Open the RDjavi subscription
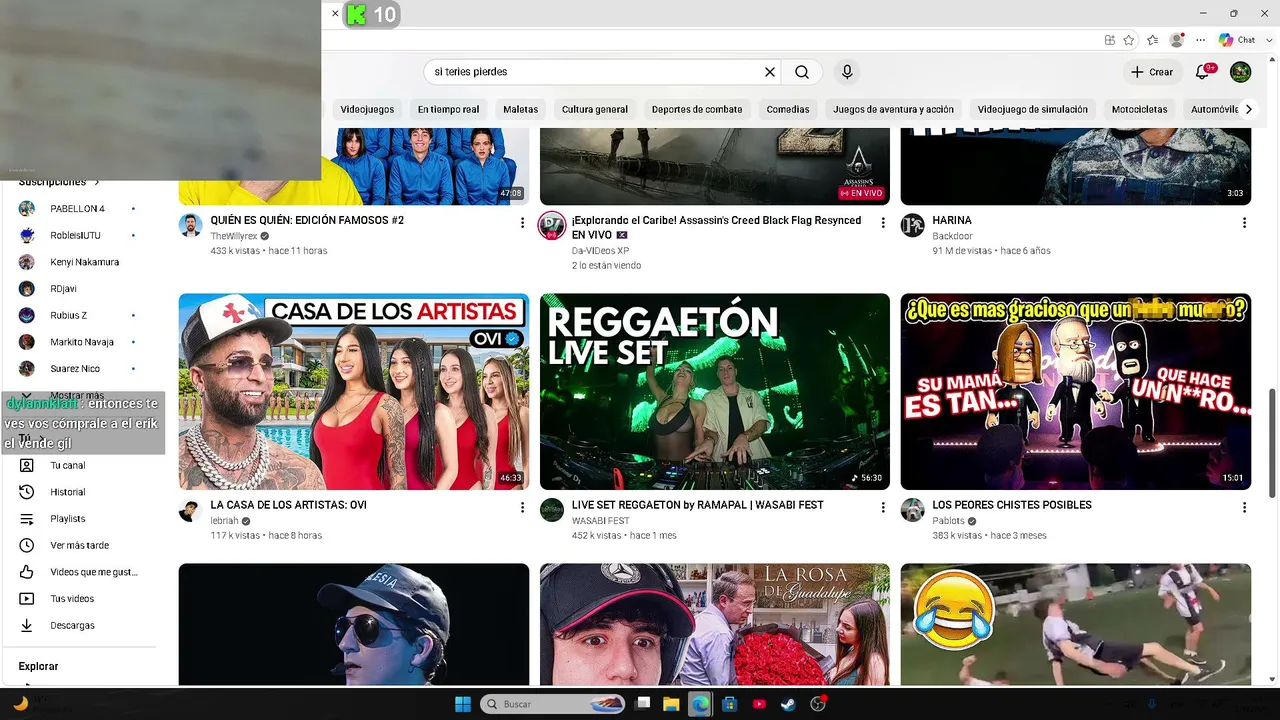This screenshot has width=1280, height=720. (x=80, y=289)
